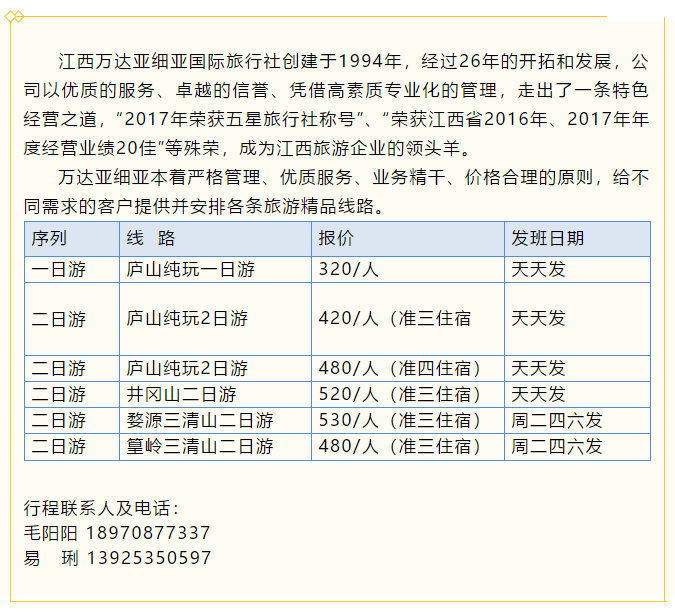Select the "发班日期" column header
Image resolution: width=675 pixels, height=615 pixels.
click(548, 239)
